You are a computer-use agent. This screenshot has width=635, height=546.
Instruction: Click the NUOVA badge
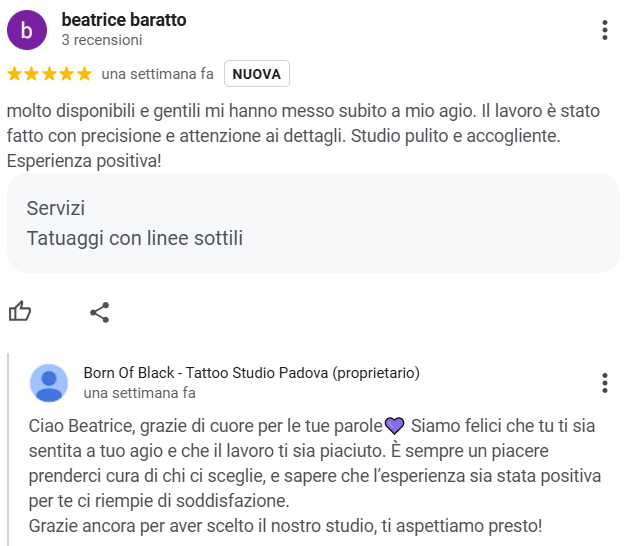257,74
